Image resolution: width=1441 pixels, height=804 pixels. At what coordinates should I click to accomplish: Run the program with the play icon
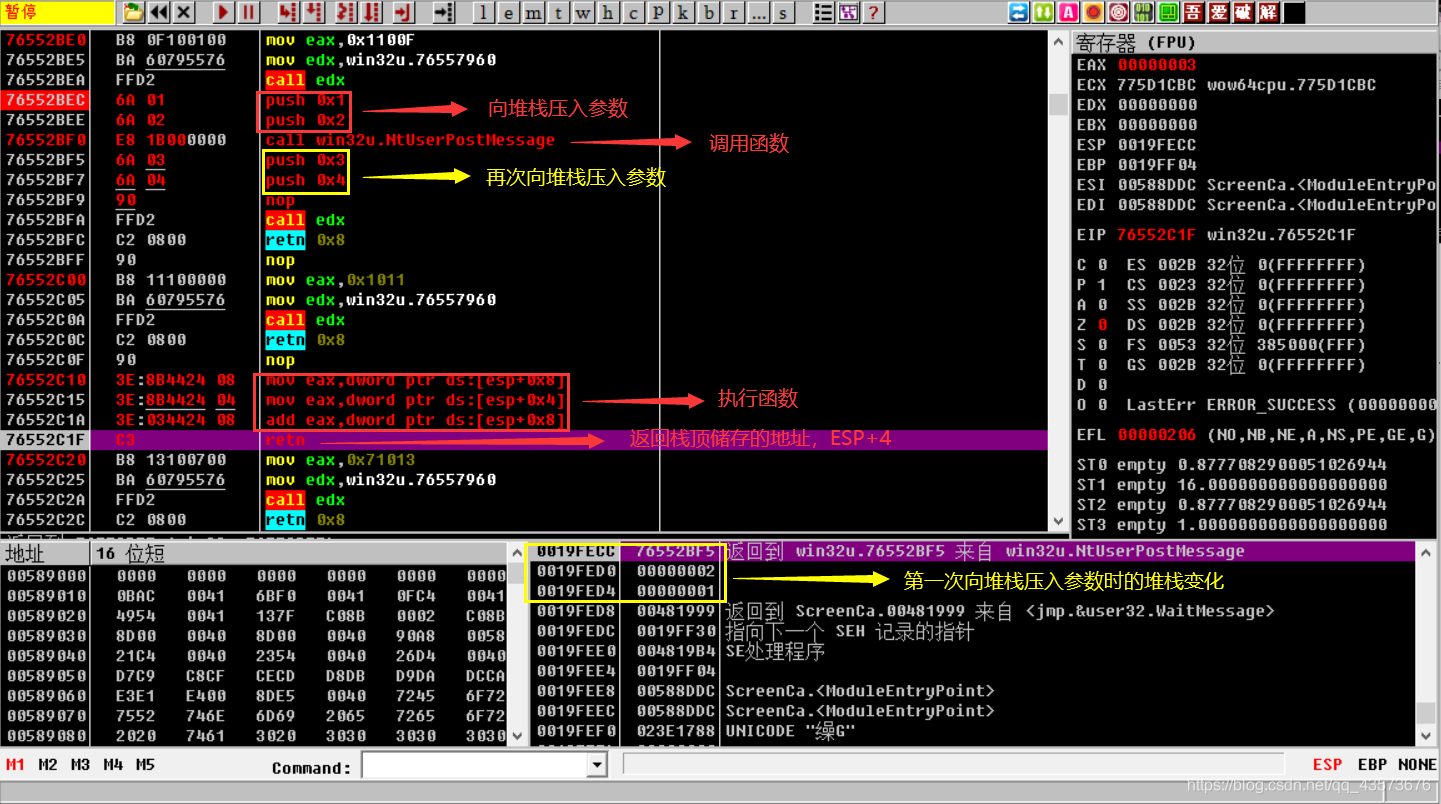pyautogui.click(x=224, y=13)
